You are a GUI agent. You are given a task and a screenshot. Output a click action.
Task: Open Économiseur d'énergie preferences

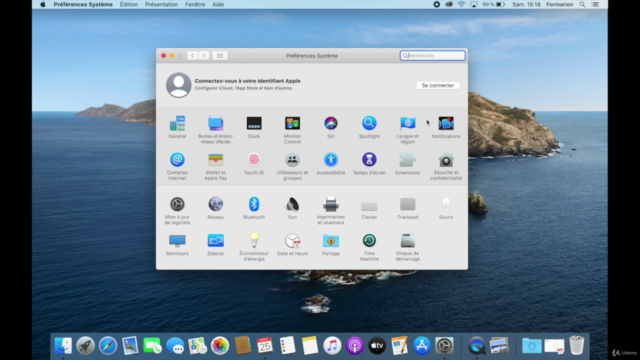(x=254, y=240)
